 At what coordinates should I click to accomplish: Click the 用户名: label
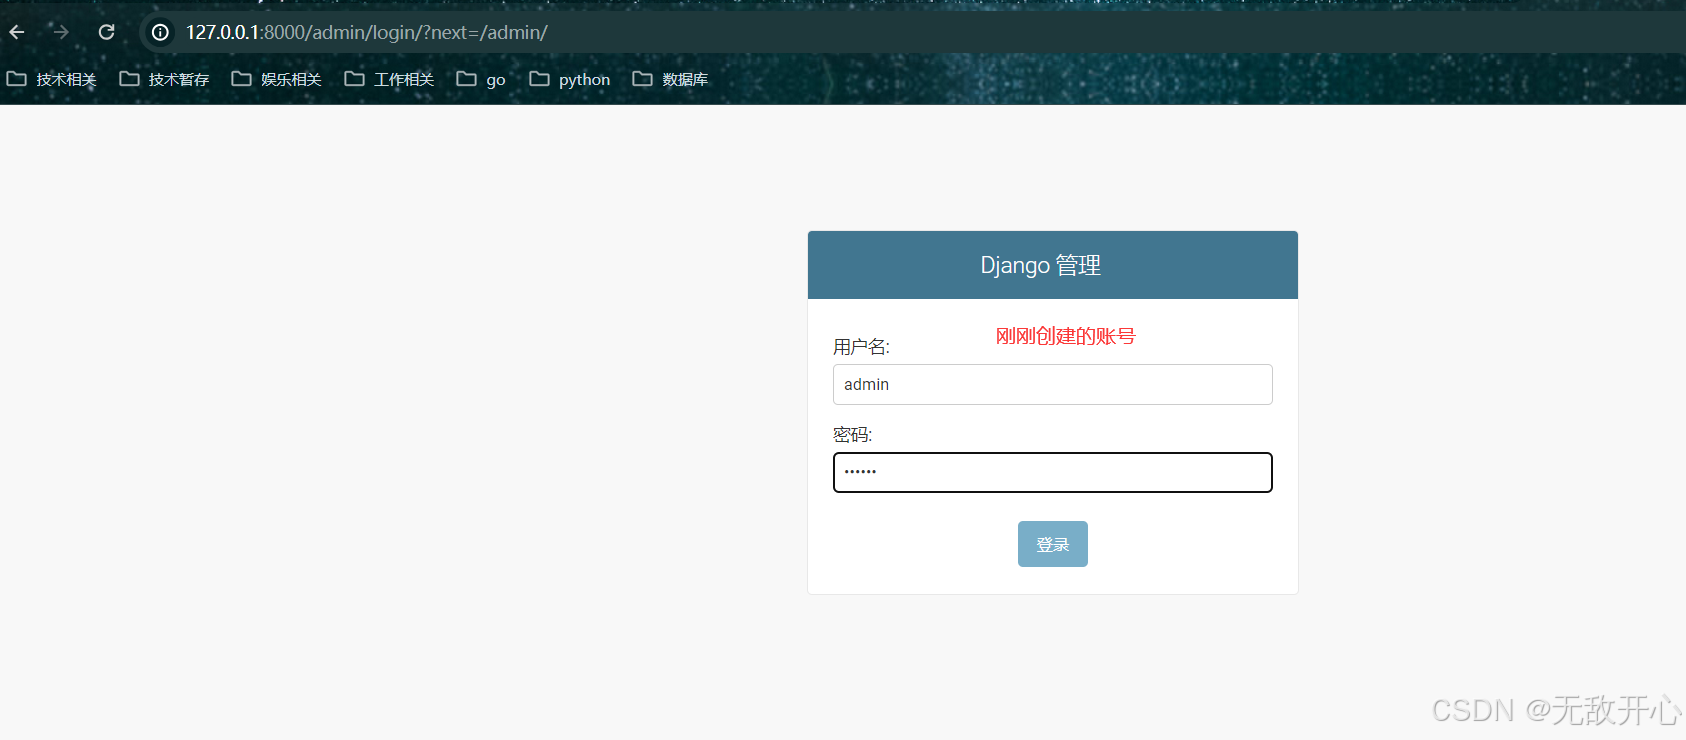pos(861,347)
